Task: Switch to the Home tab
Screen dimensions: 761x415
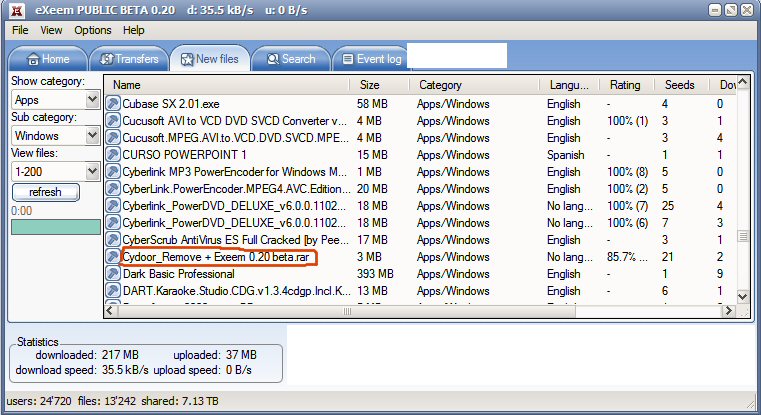Action: (48, 59)
